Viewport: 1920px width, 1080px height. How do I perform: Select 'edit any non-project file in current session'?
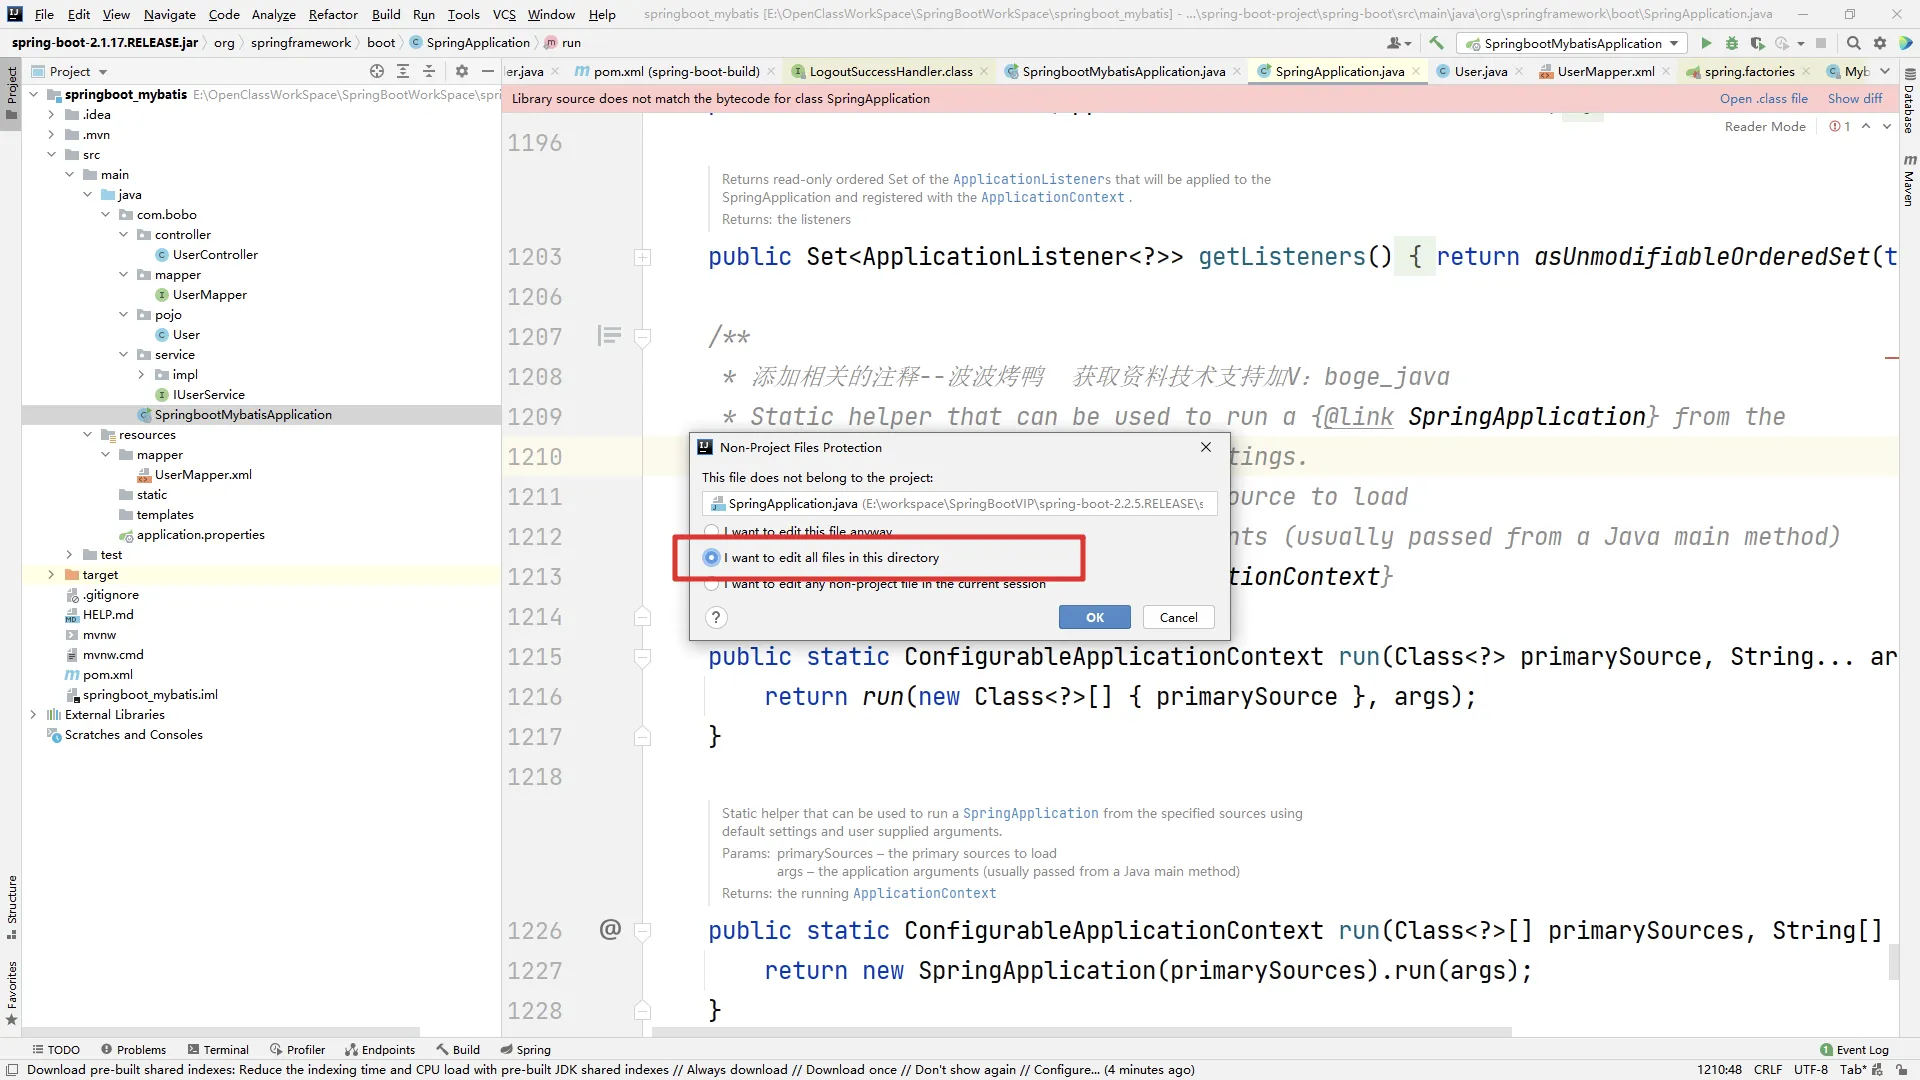(x=876, y=584)
